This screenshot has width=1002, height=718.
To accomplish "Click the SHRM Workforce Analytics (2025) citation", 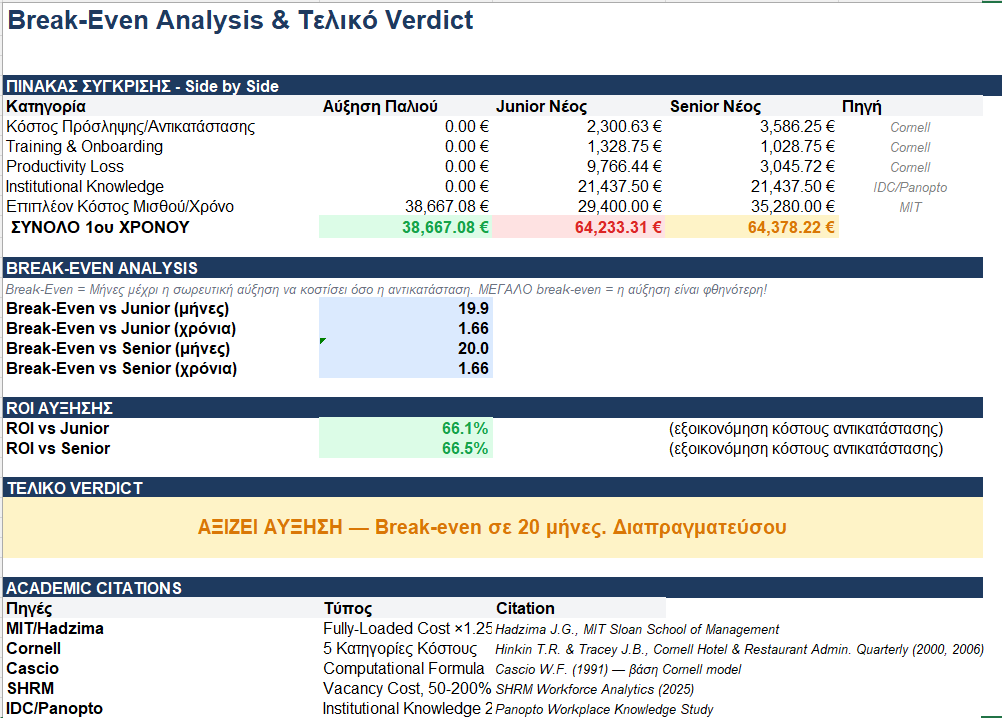I will (594, 689).
